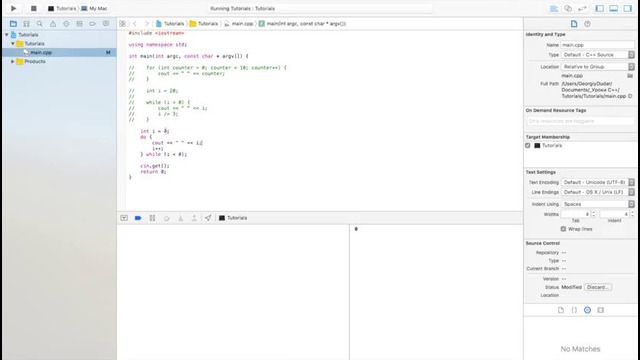Toggle the left navigator panel

[600, 8]
